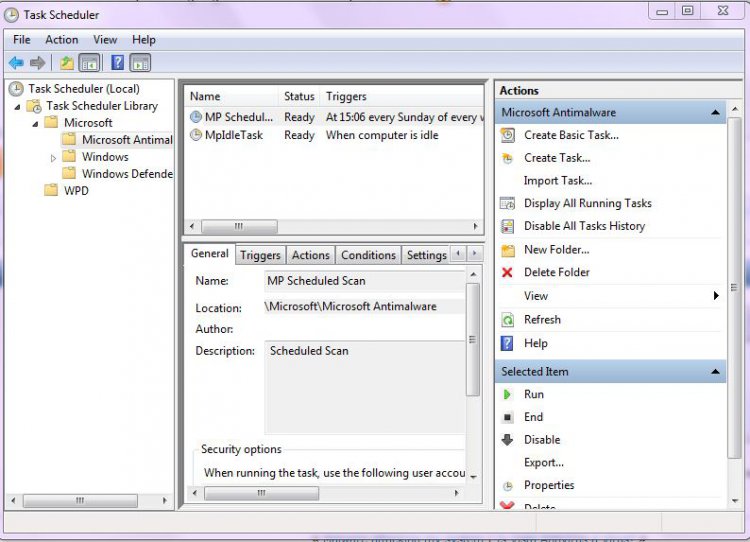Click the black End square icon
The width and height of the screenshot is (750, 542).
pos(507,417)
